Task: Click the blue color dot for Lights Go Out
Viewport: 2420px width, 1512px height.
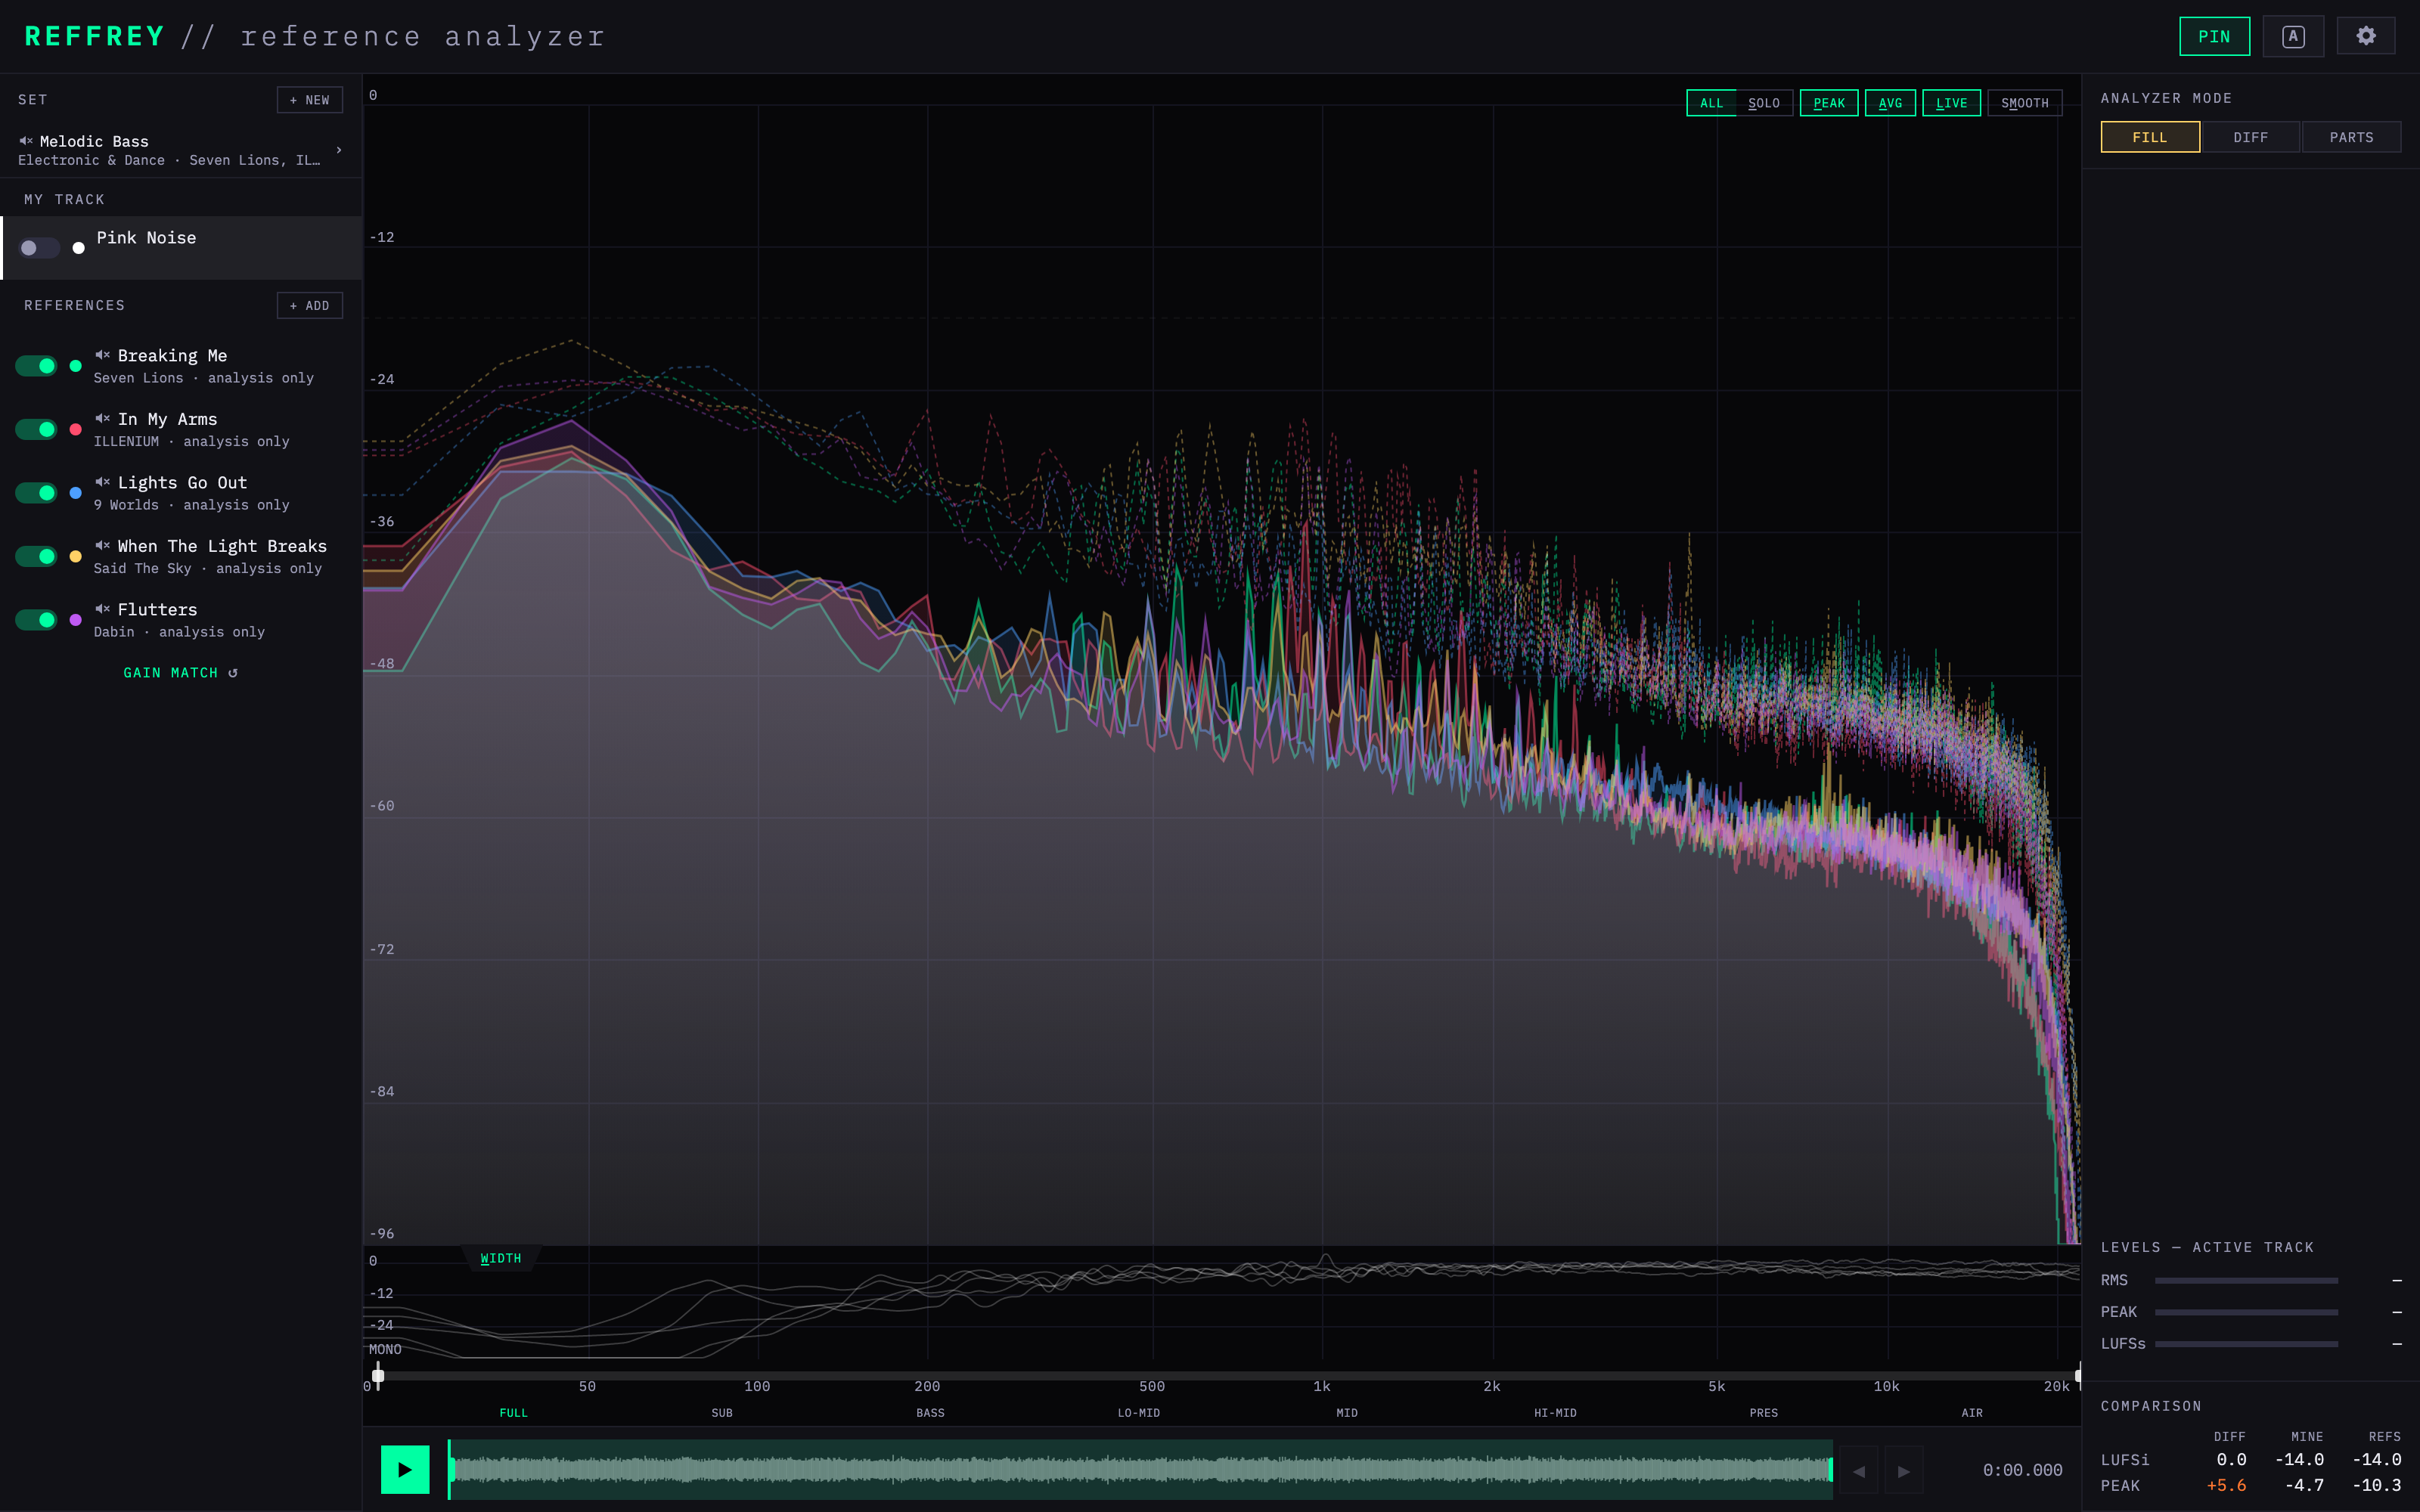Action: coord(76,493)
